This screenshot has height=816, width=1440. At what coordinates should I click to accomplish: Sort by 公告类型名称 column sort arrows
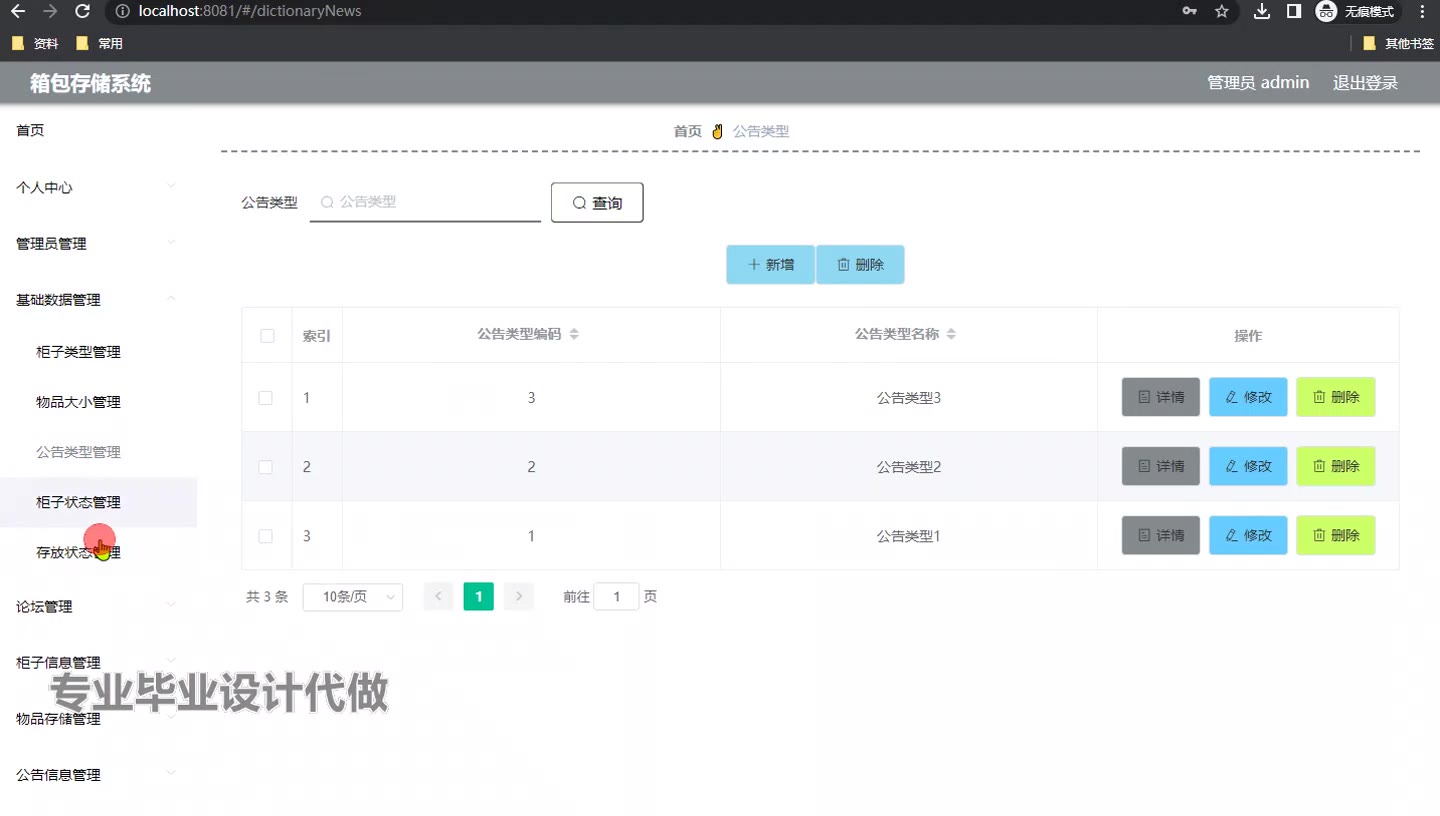point(951,335)
